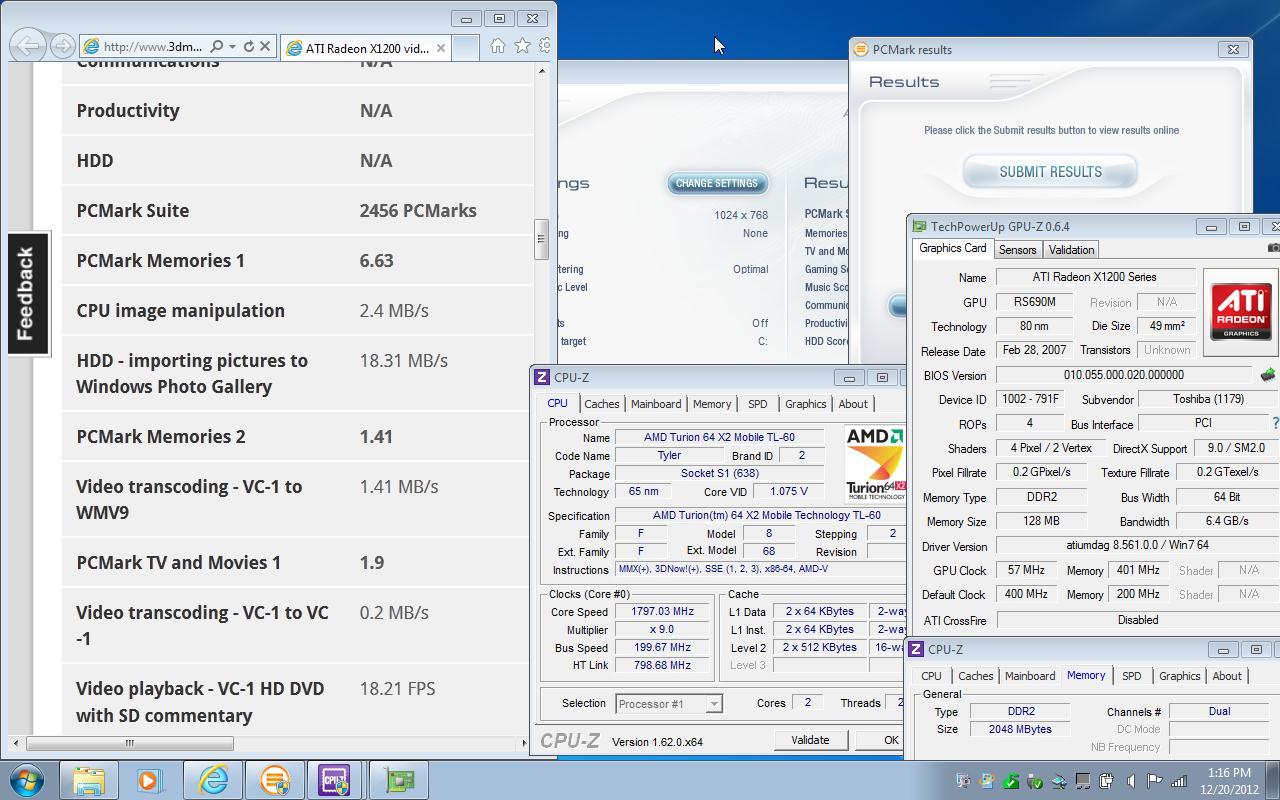Open Action Center flag tray icon
Screen dimensions: 1280x800
1154,781
